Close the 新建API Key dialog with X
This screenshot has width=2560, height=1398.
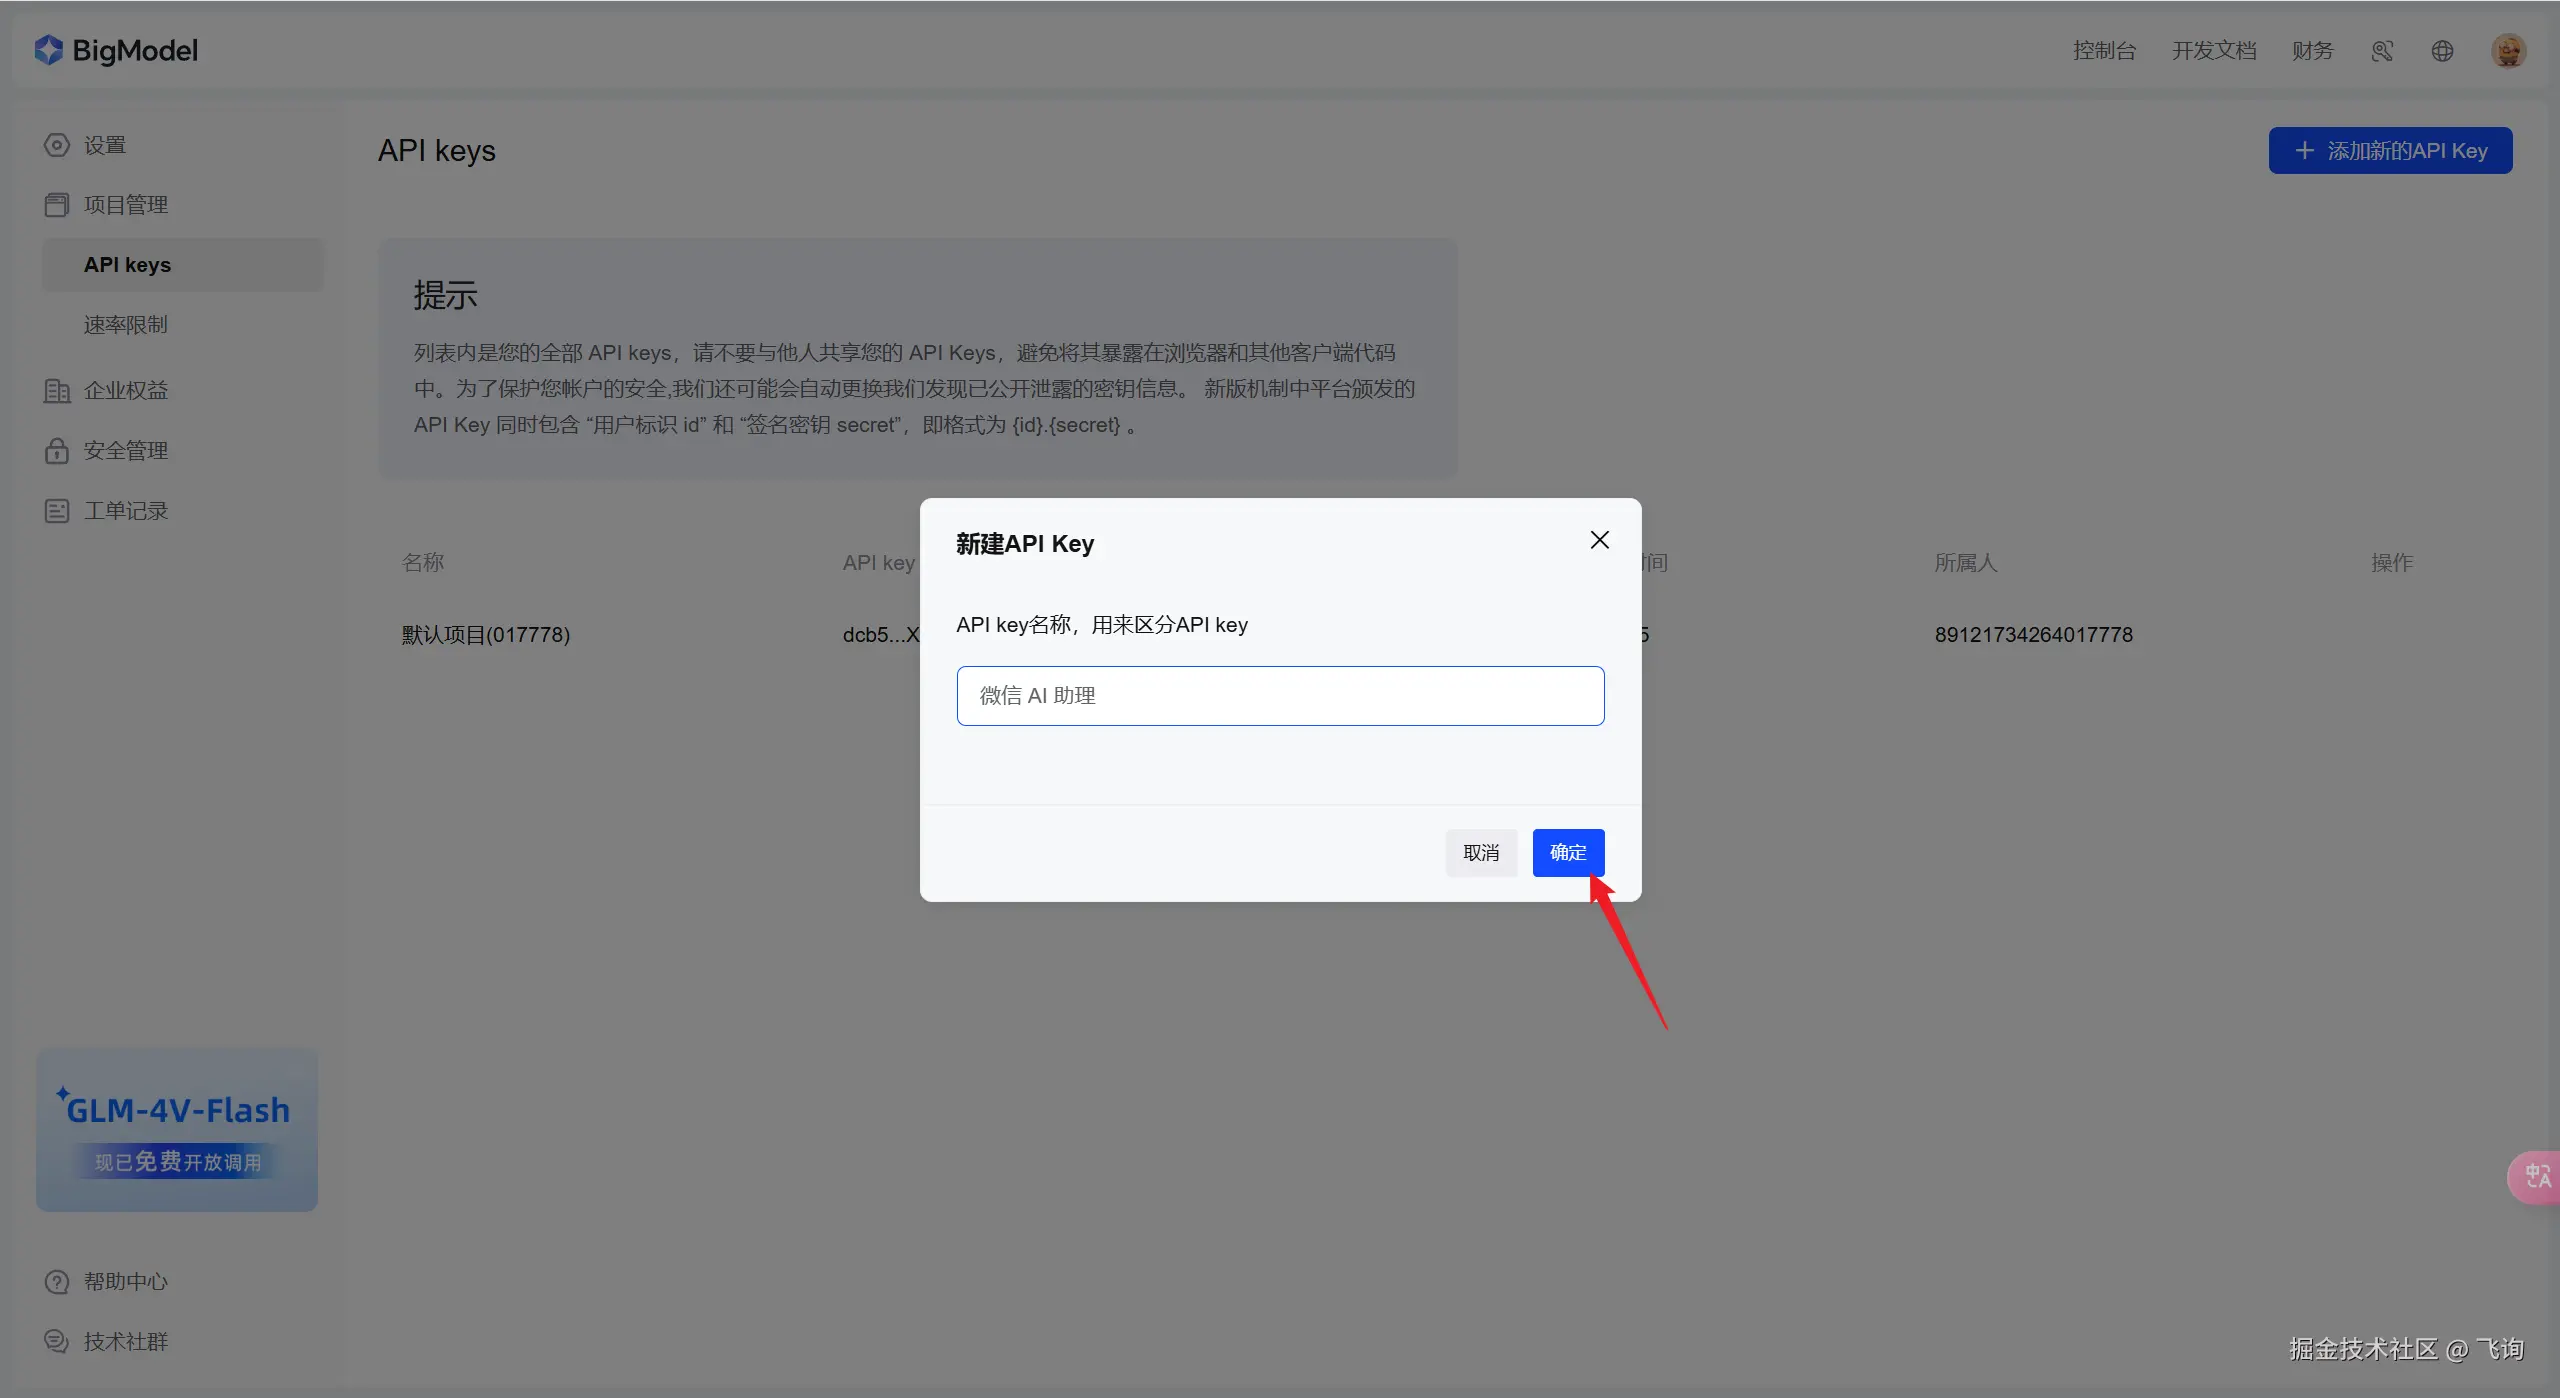coord(1599,540)
